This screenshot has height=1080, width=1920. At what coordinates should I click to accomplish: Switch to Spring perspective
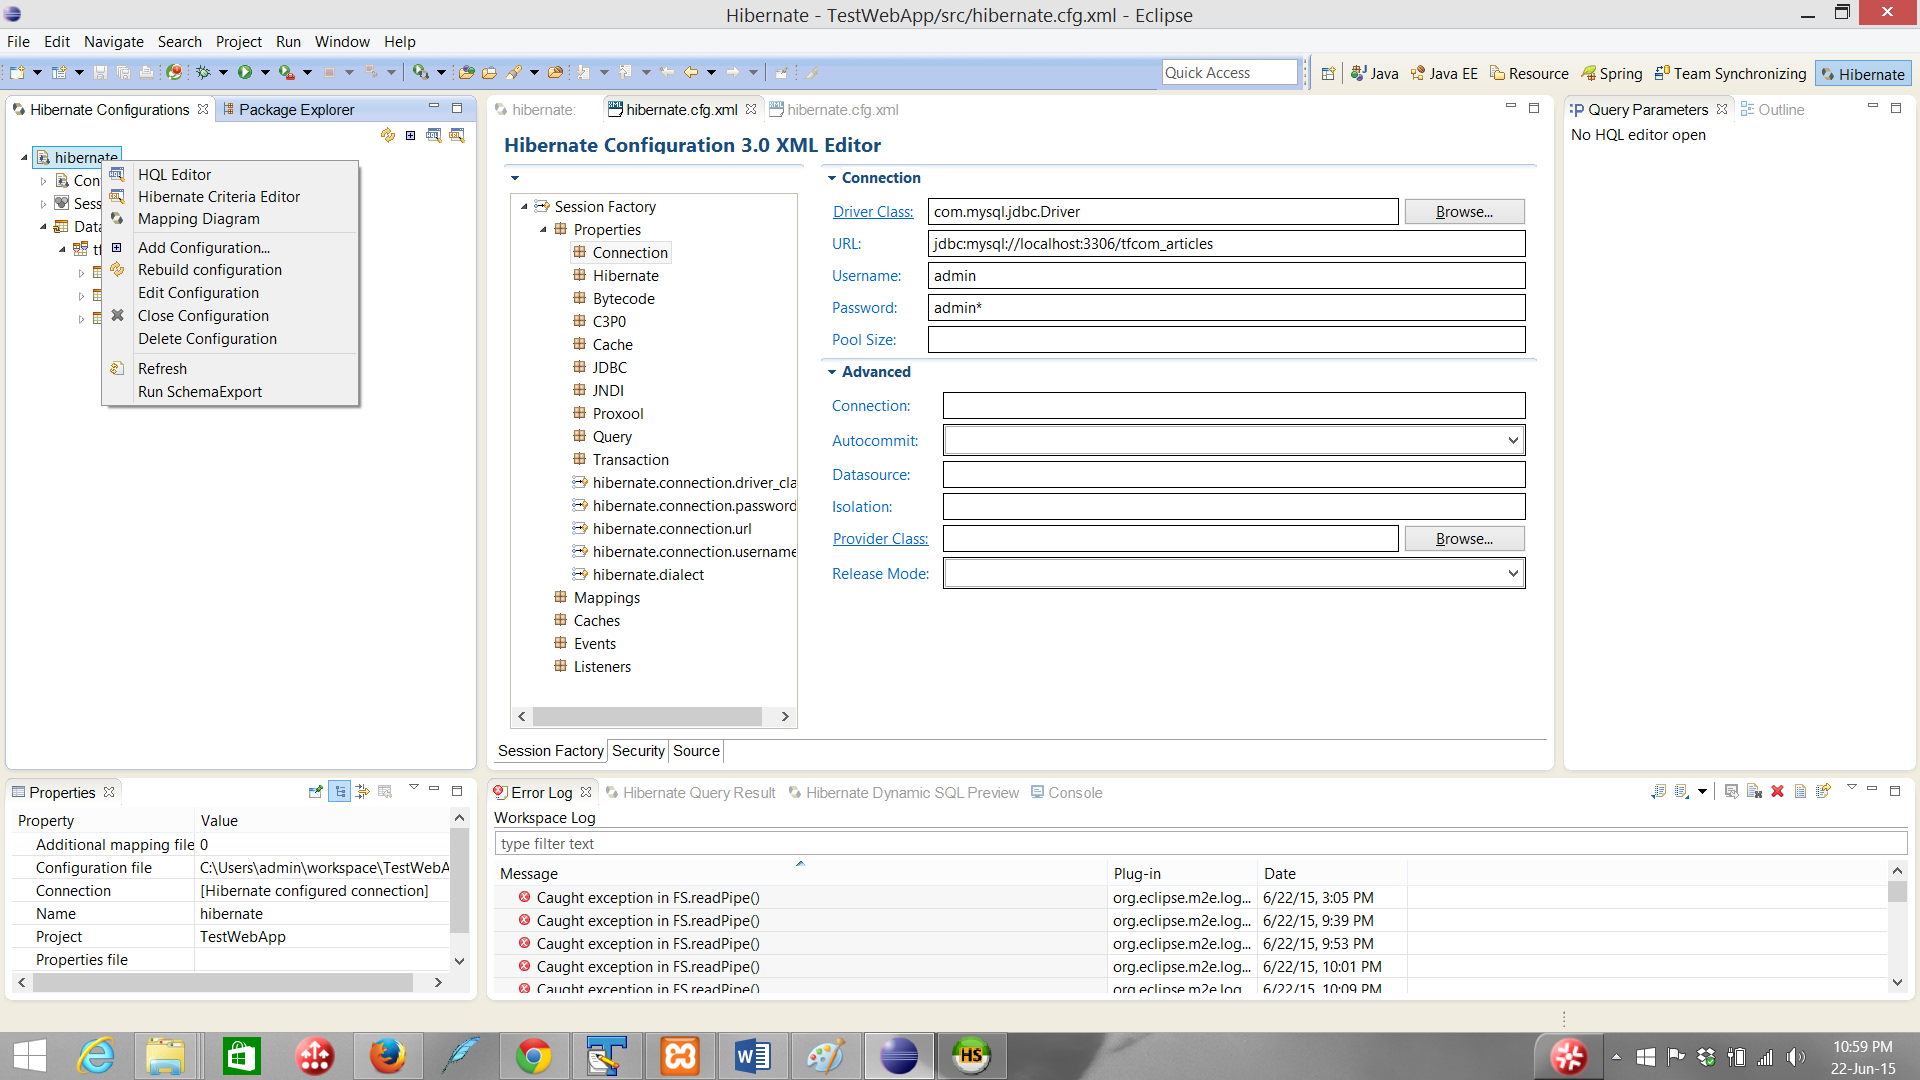pyautogui.click(x=1612, y=74)
